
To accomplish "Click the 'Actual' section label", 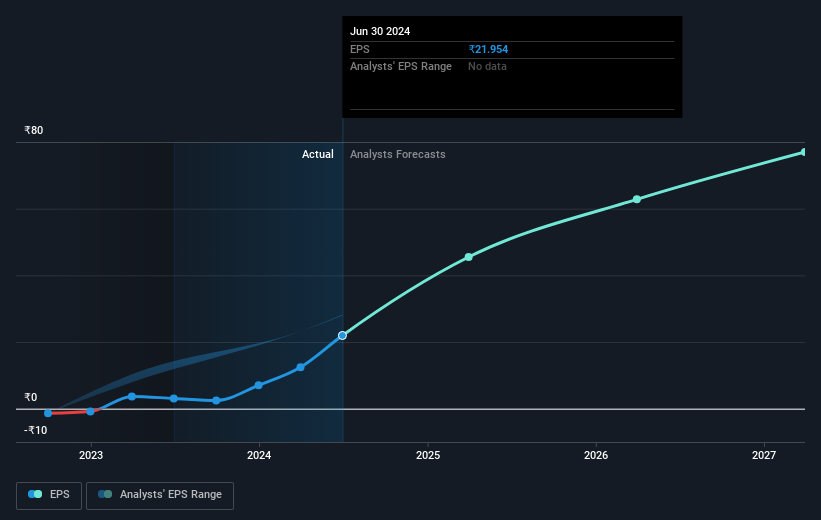I will point(317,154).
